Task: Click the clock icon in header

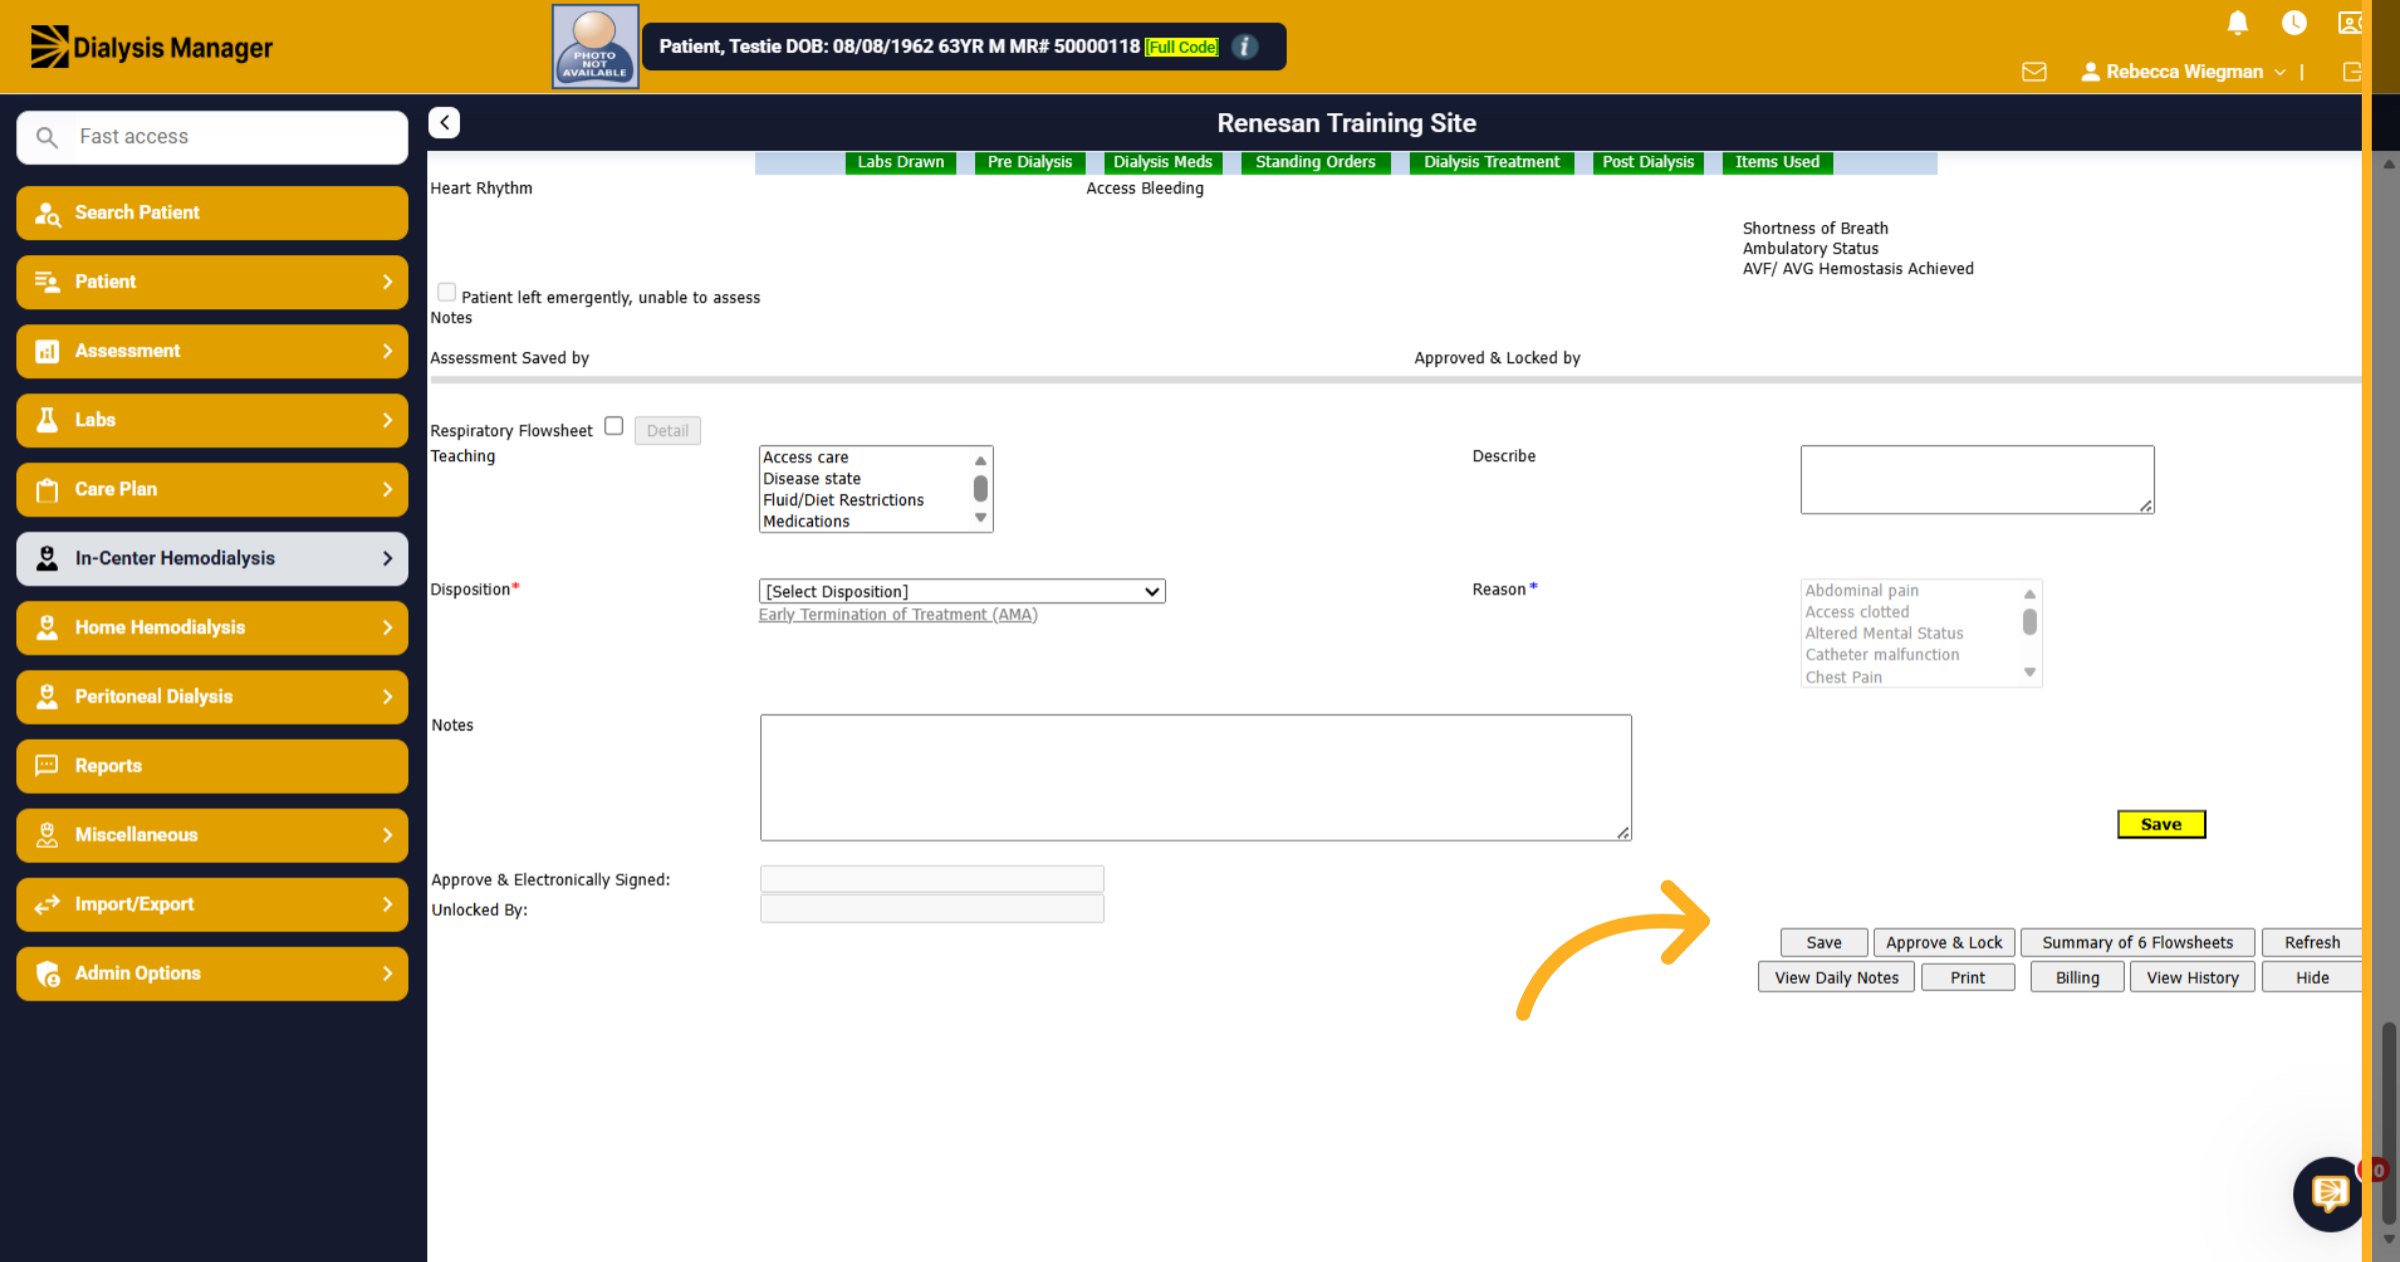Action: 2294,23
